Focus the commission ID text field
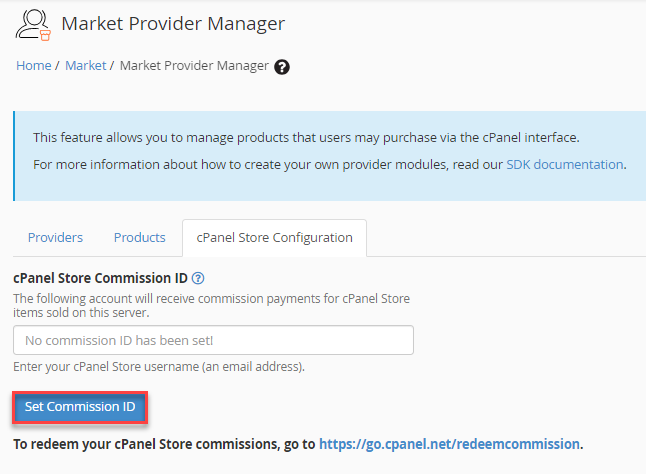 pos(213,340)
